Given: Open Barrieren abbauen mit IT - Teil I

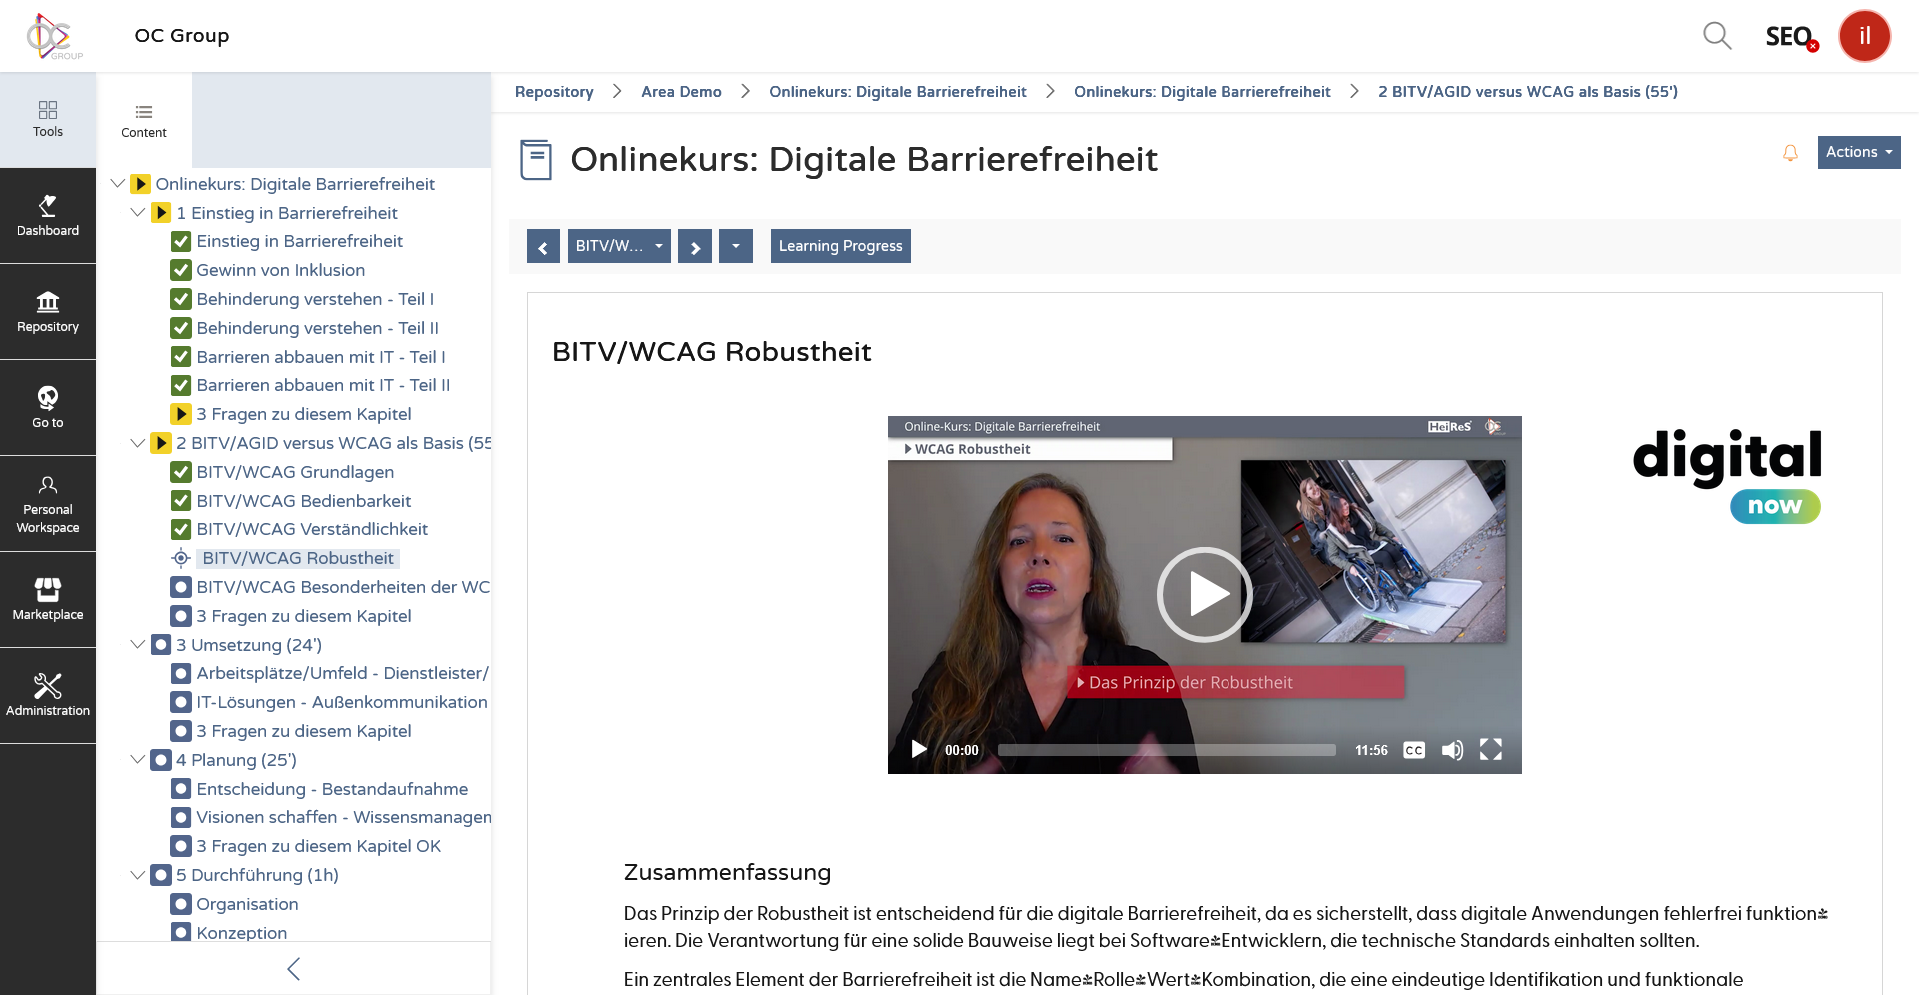Looking at the screenshot, I should coord(321,357).
